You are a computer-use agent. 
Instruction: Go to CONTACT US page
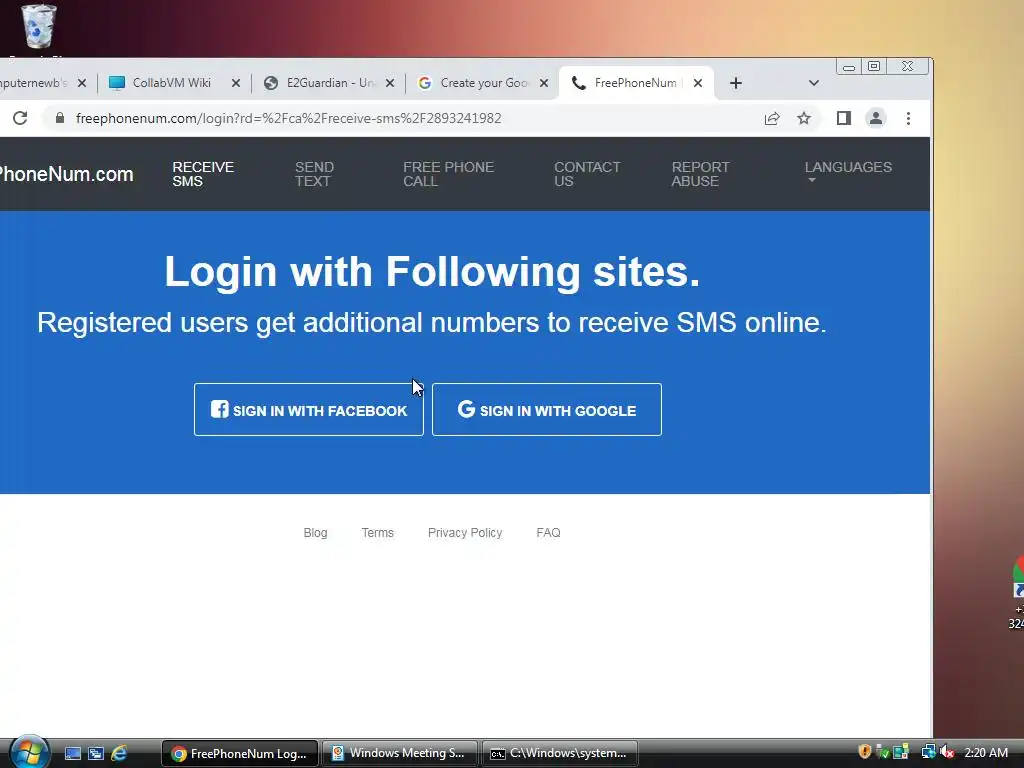[x=587, y=174]
